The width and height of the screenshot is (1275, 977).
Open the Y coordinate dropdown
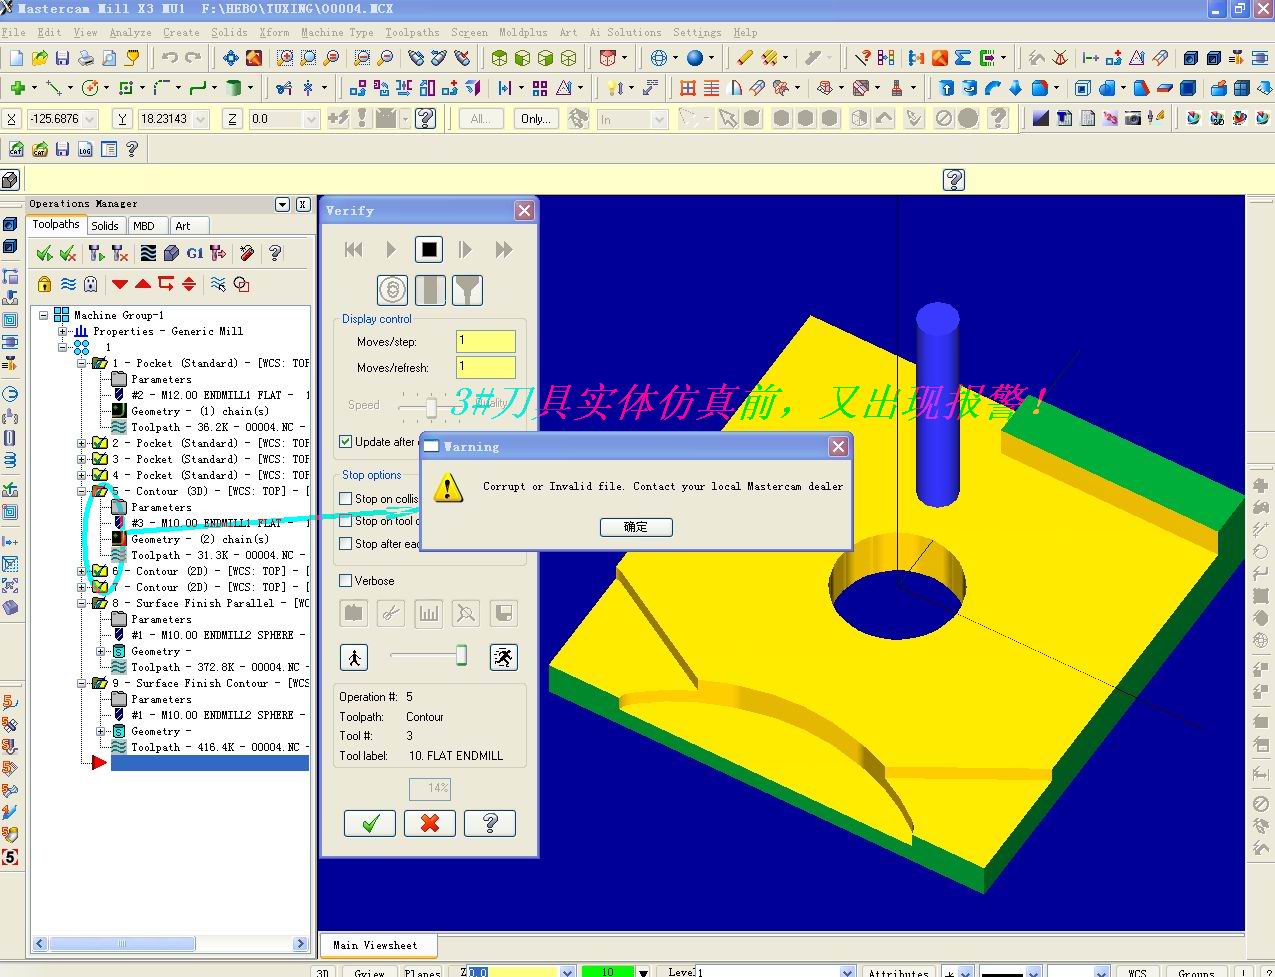tap(200, 118)
